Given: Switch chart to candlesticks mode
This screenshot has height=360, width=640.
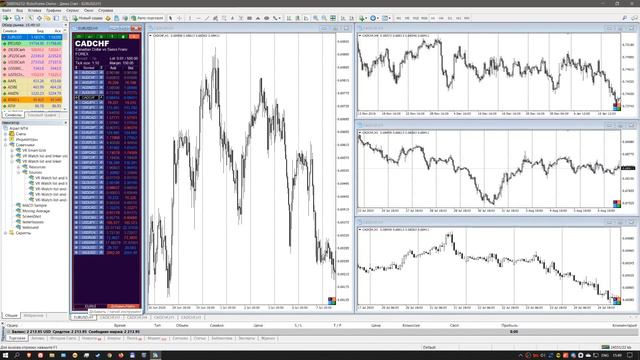Looking at the screenshot, I should [298, 18].
